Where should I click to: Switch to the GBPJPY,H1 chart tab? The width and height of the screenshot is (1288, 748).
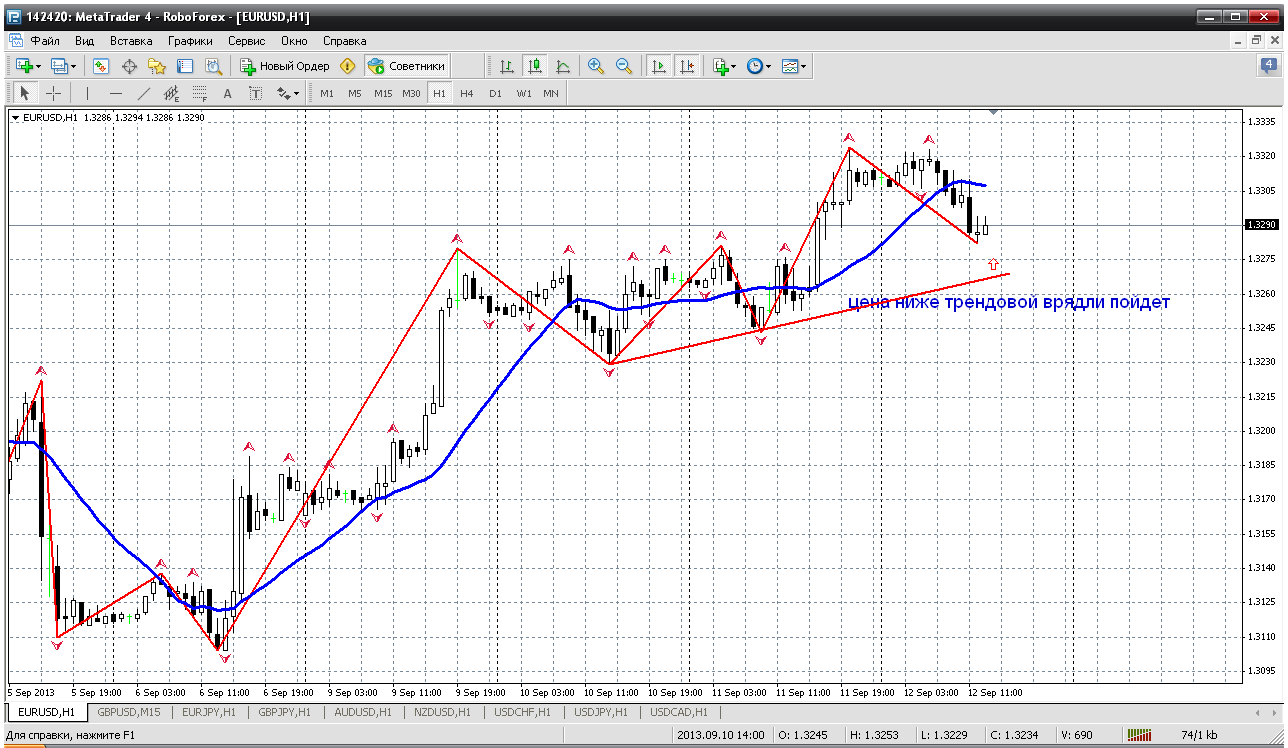(x=285, y=712)
